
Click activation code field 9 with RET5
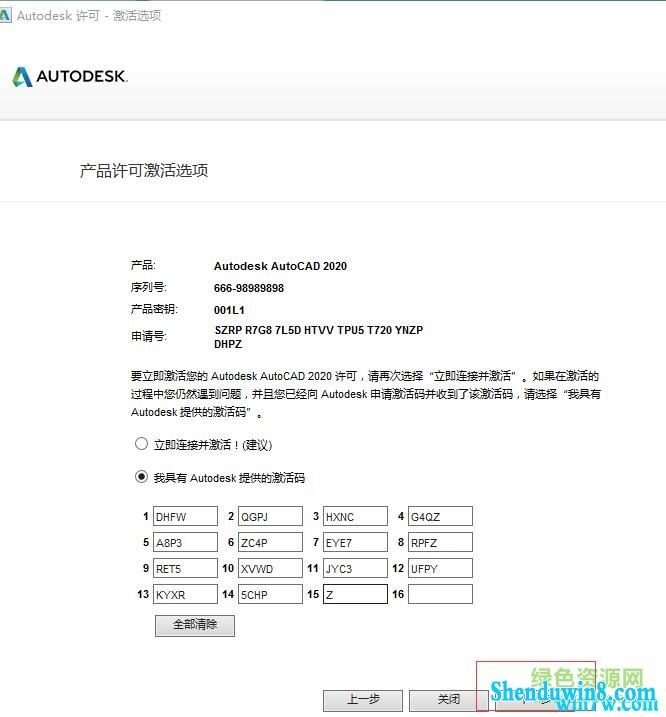185,568
